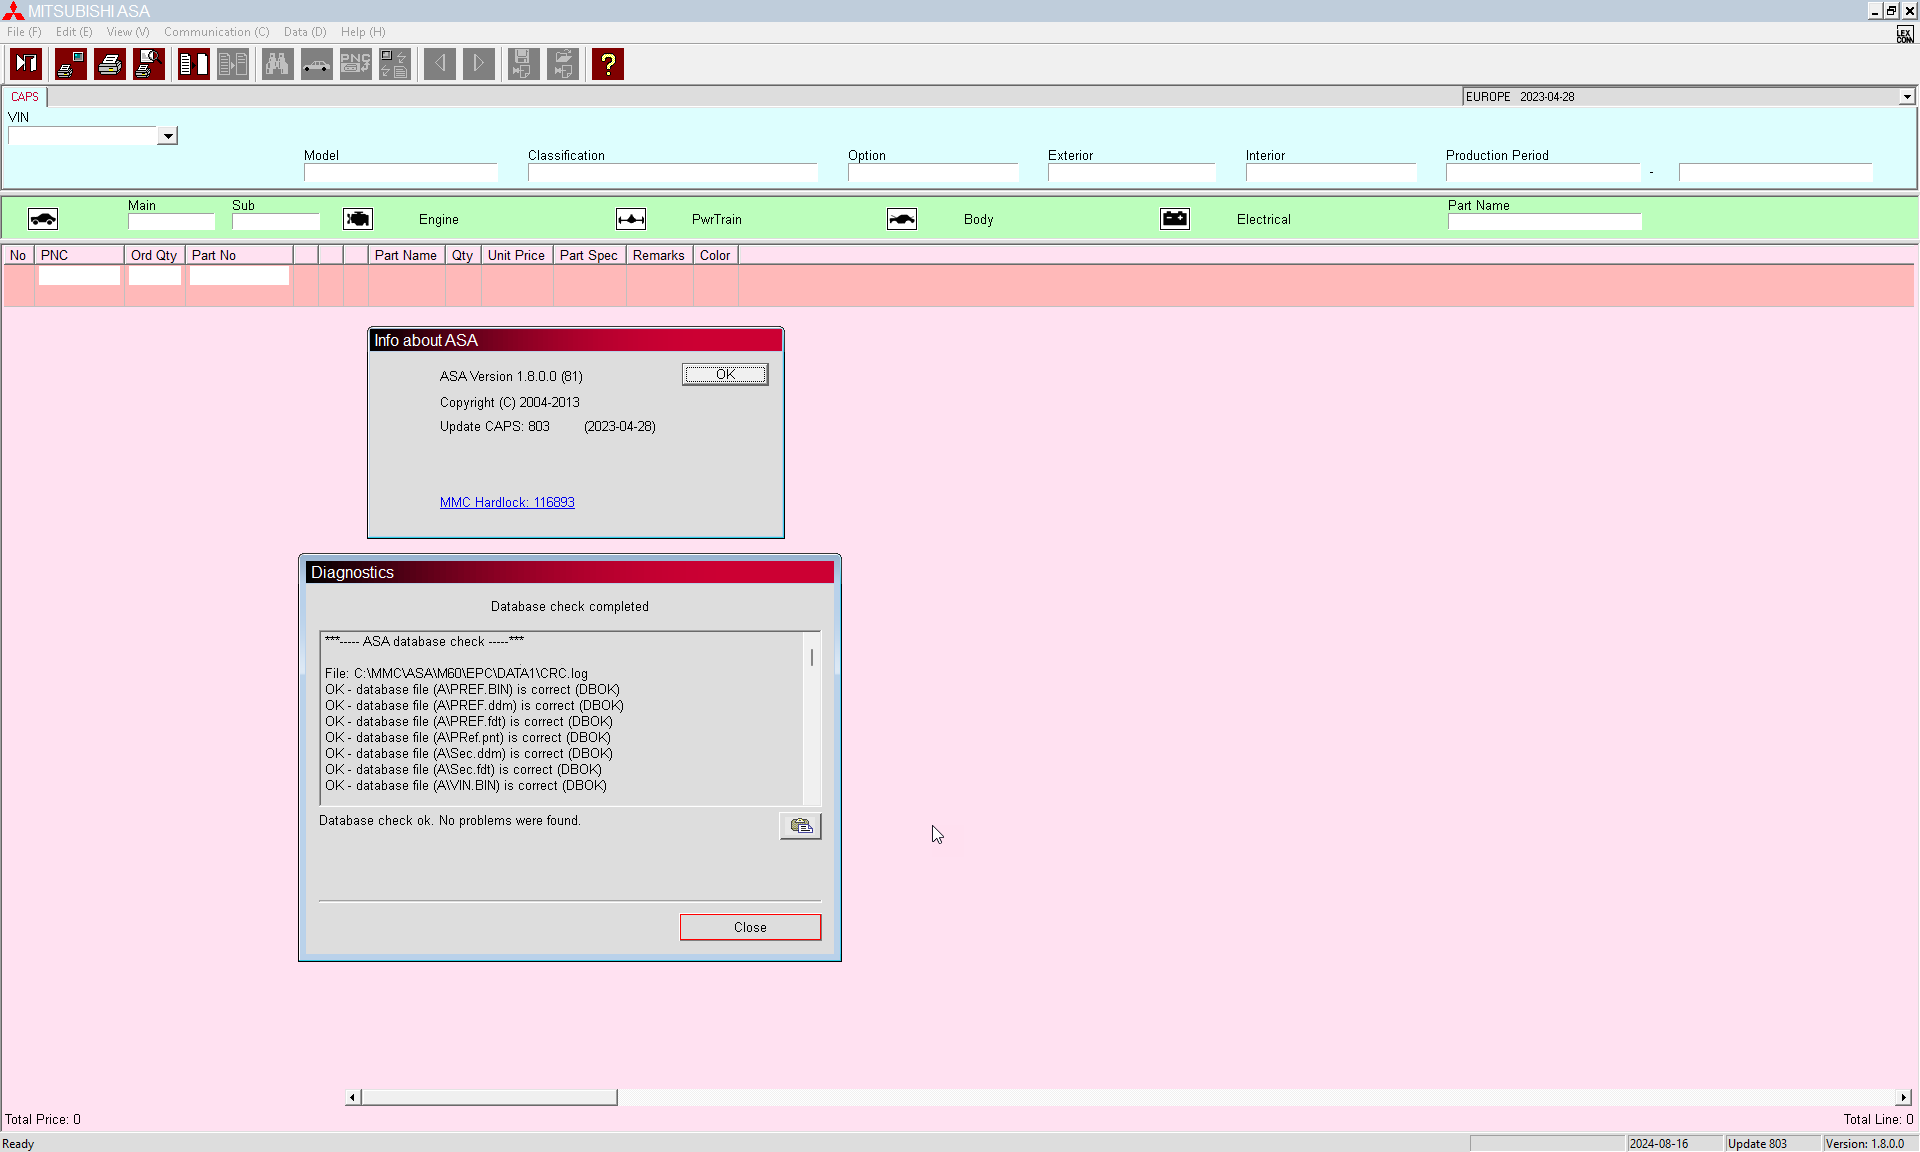This screenshot has height=1152, width=1920.
Task: Open the EUROPE region dropdown
Action: (1906, 97)
